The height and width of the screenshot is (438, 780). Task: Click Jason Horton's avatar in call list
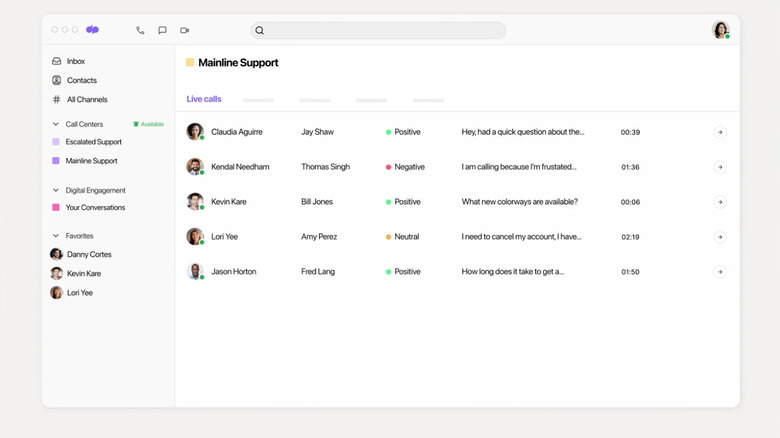pos(195,272)
